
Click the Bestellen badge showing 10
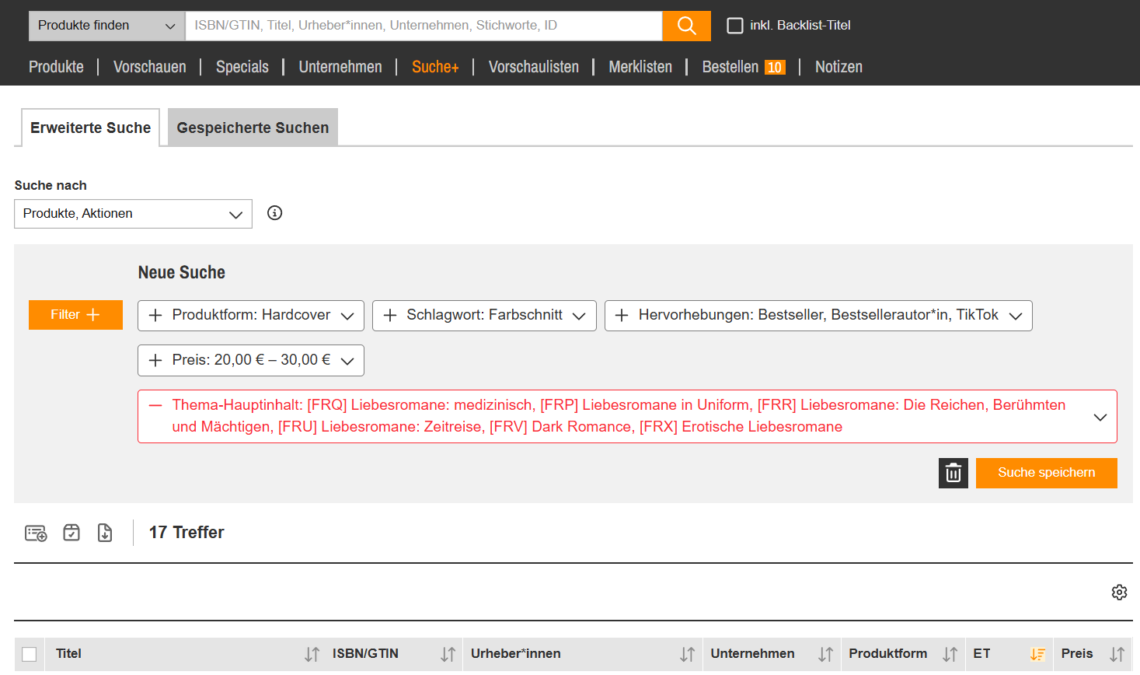[x=775, y=68]
